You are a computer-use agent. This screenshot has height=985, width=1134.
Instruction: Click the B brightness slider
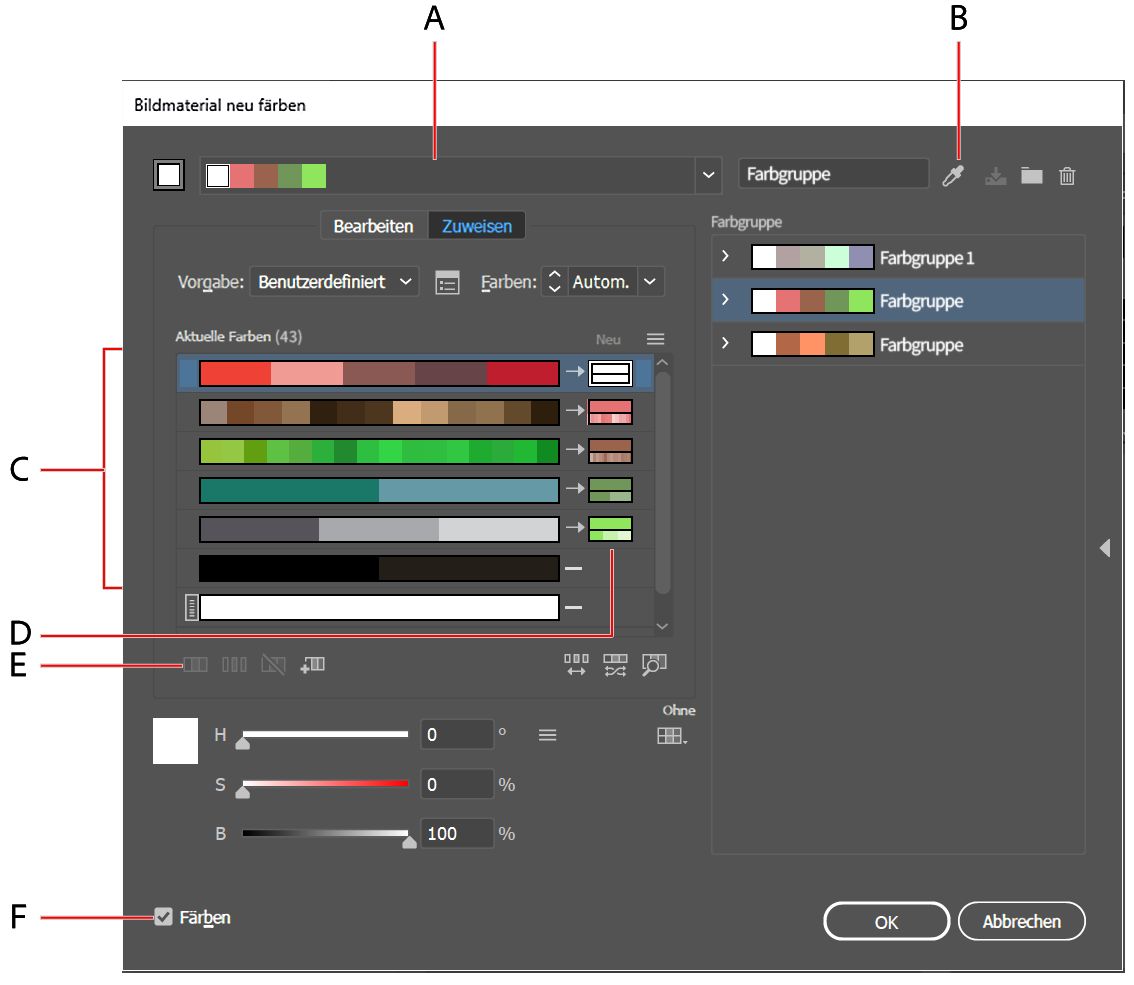325,833
